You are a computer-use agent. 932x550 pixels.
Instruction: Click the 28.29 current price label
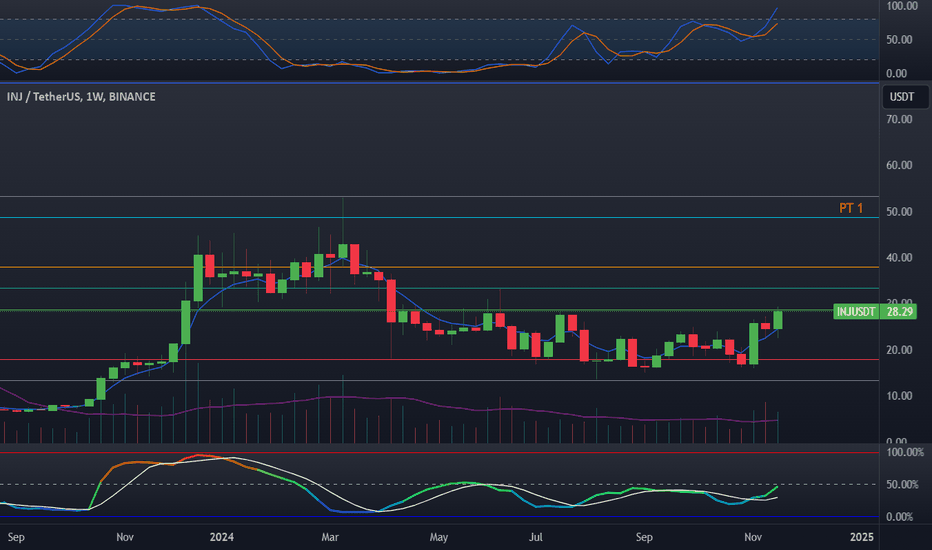899,312
